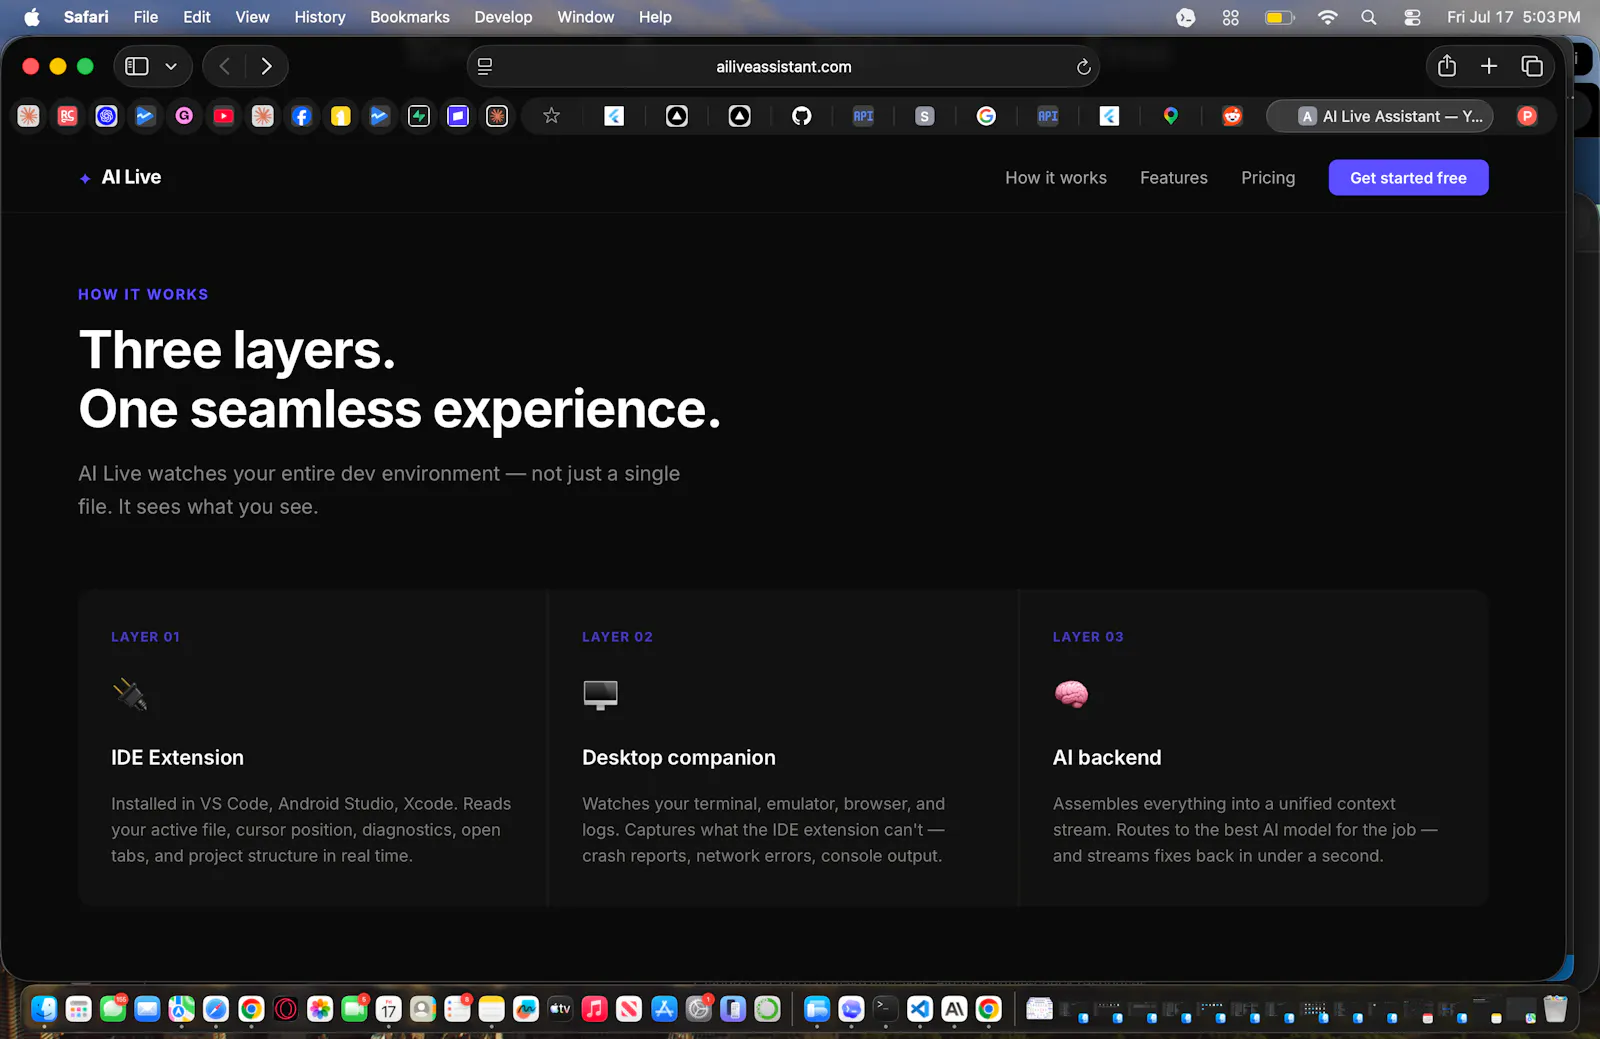Open the Apple menu
1600x1039 pixels.
[x=32, y=17]
